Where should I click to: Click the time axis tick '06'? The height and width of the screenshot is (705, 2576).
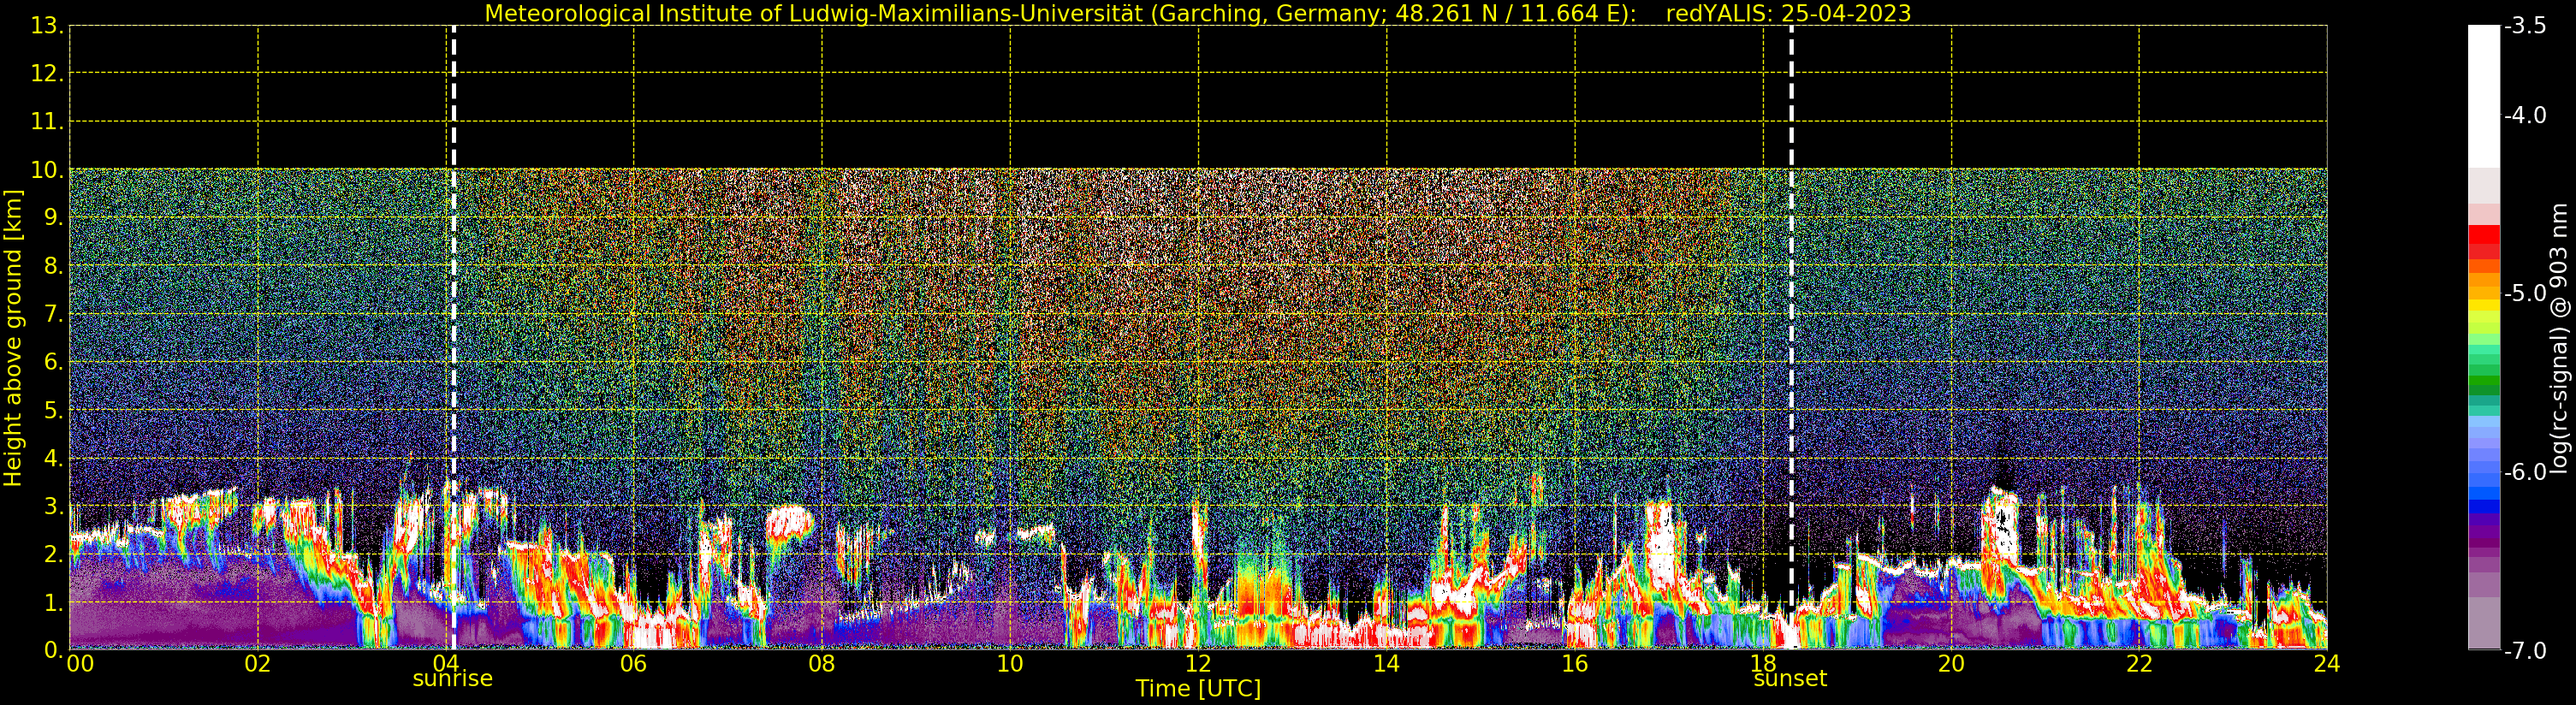coord(634,663)
